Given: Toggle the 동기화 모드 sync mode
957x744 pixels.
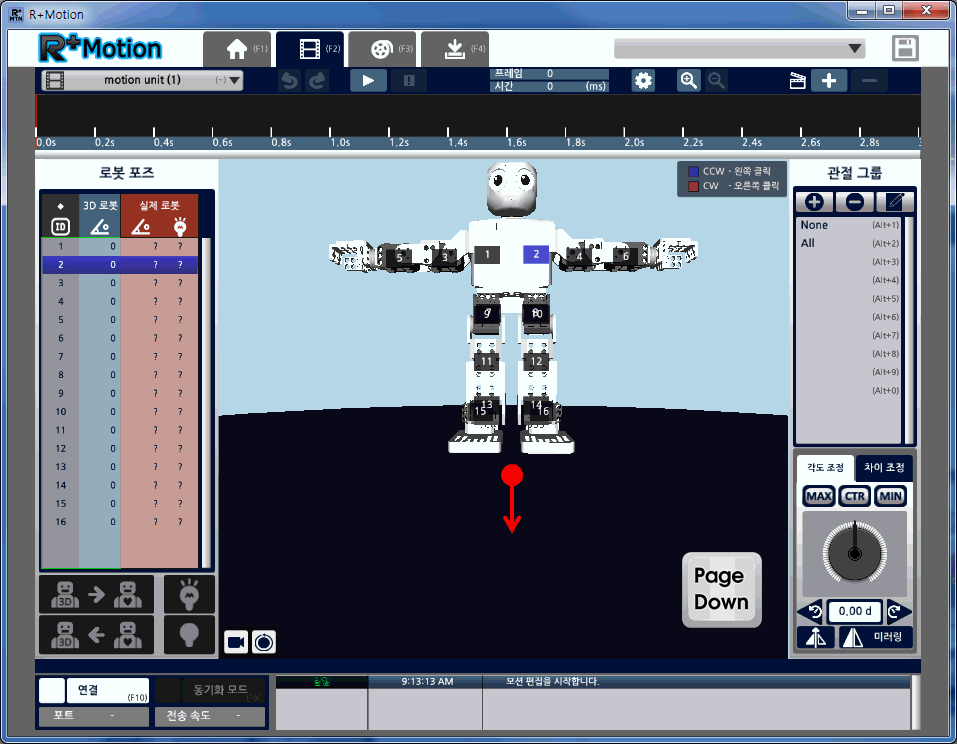Looking at the screenshot, I should tap(212, 690).
